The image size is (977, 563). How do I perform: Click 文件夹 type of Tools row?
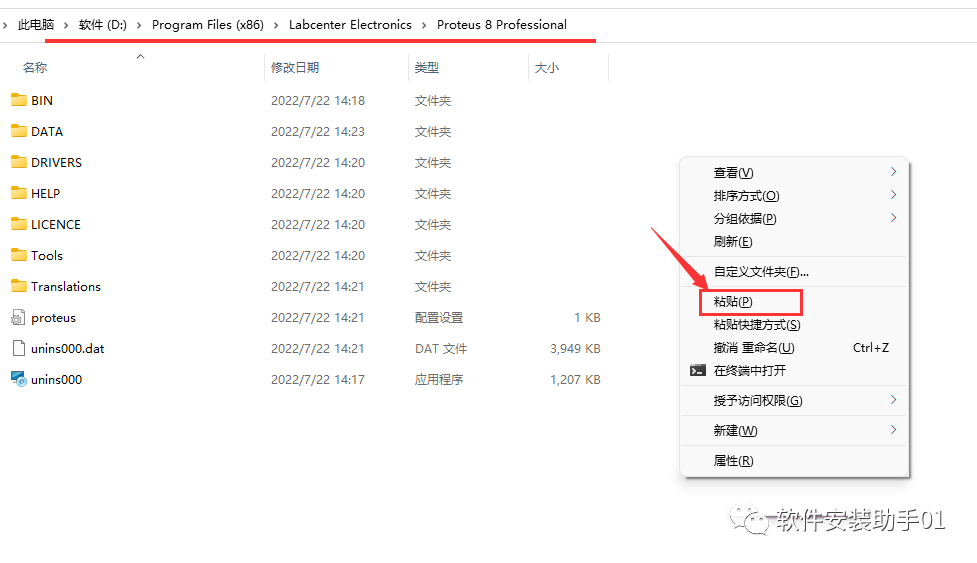(433, 255)
